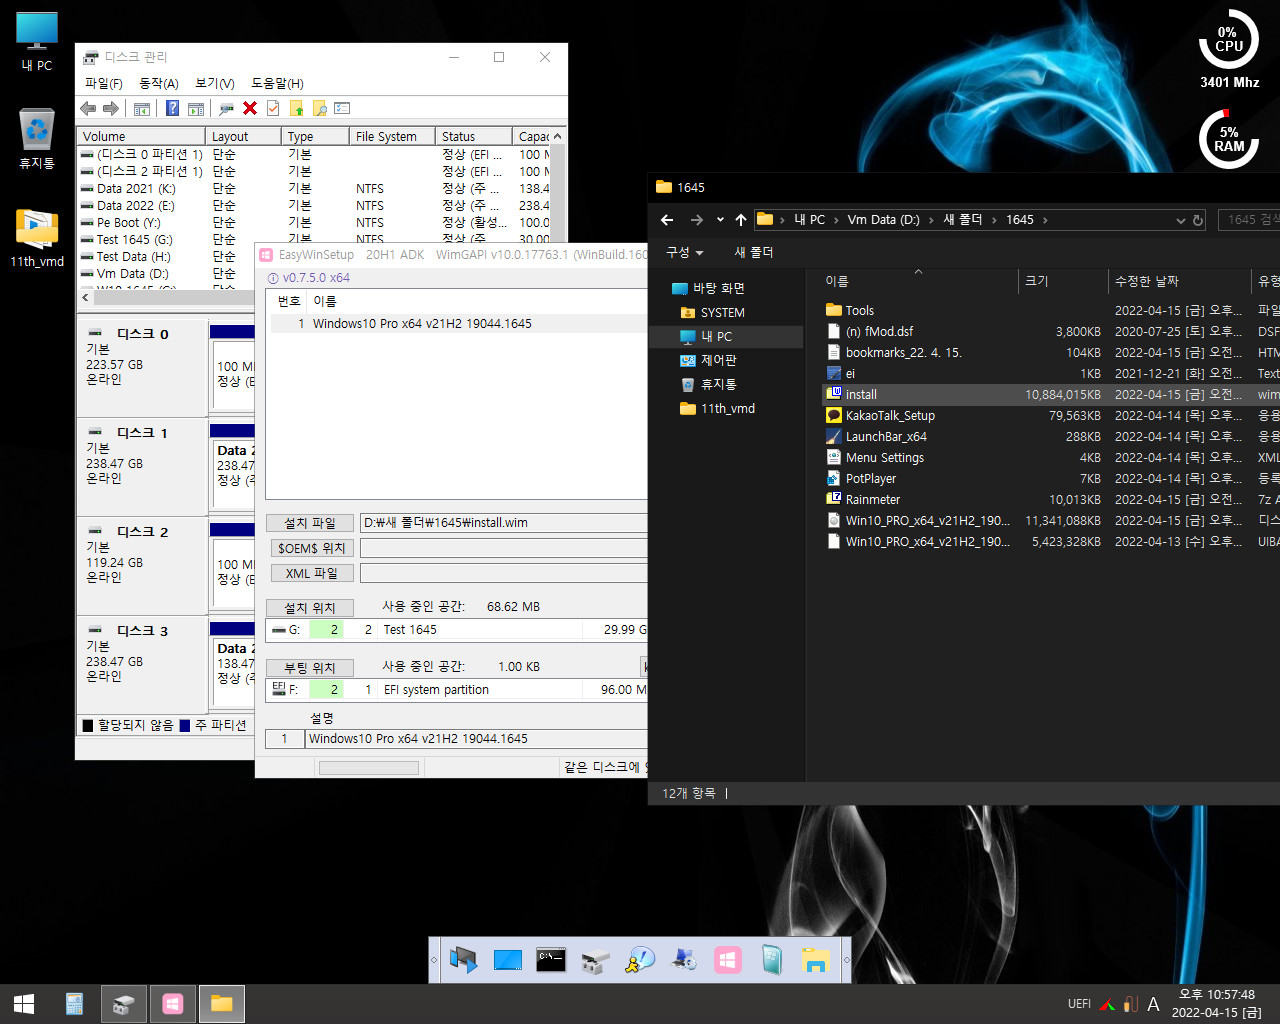1280x1024 pixels.
Task: Open recent locations dropdown in Explorer navigation
Action: (719, 220)
